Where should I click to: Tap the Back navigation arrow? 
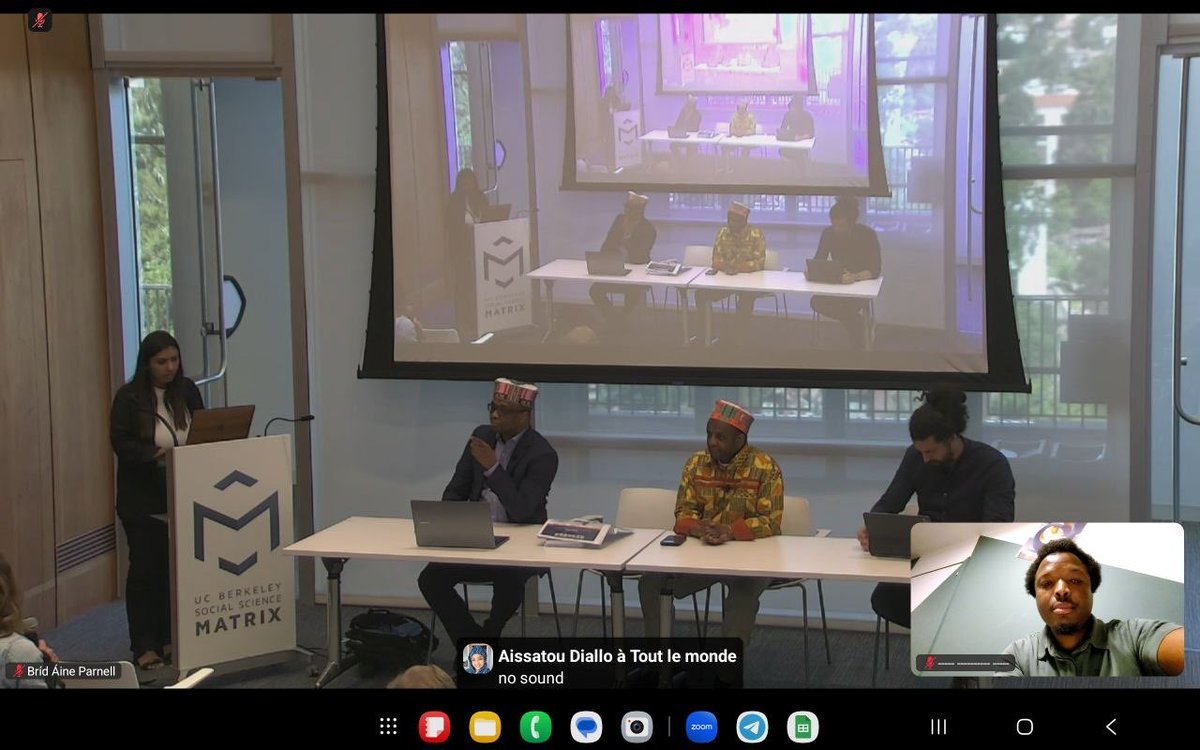click(x=1110, y=727)
